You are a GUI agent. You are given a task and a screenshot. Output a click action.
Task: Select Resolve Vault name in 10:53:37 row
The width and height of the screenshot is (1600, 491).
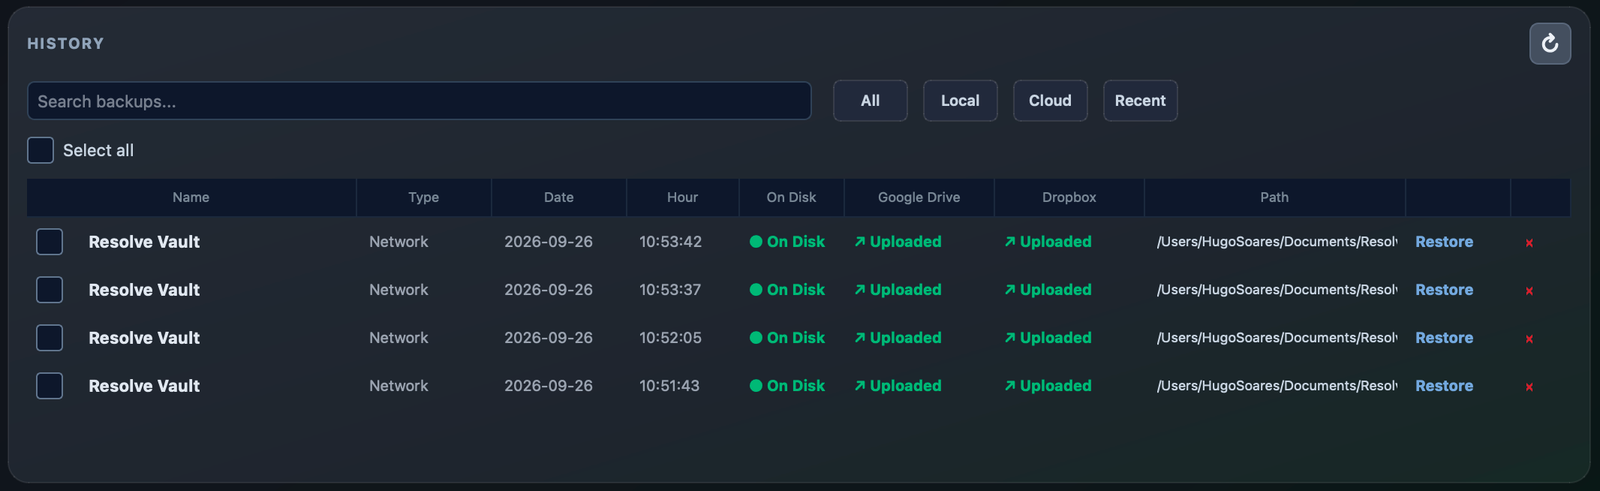144,290
